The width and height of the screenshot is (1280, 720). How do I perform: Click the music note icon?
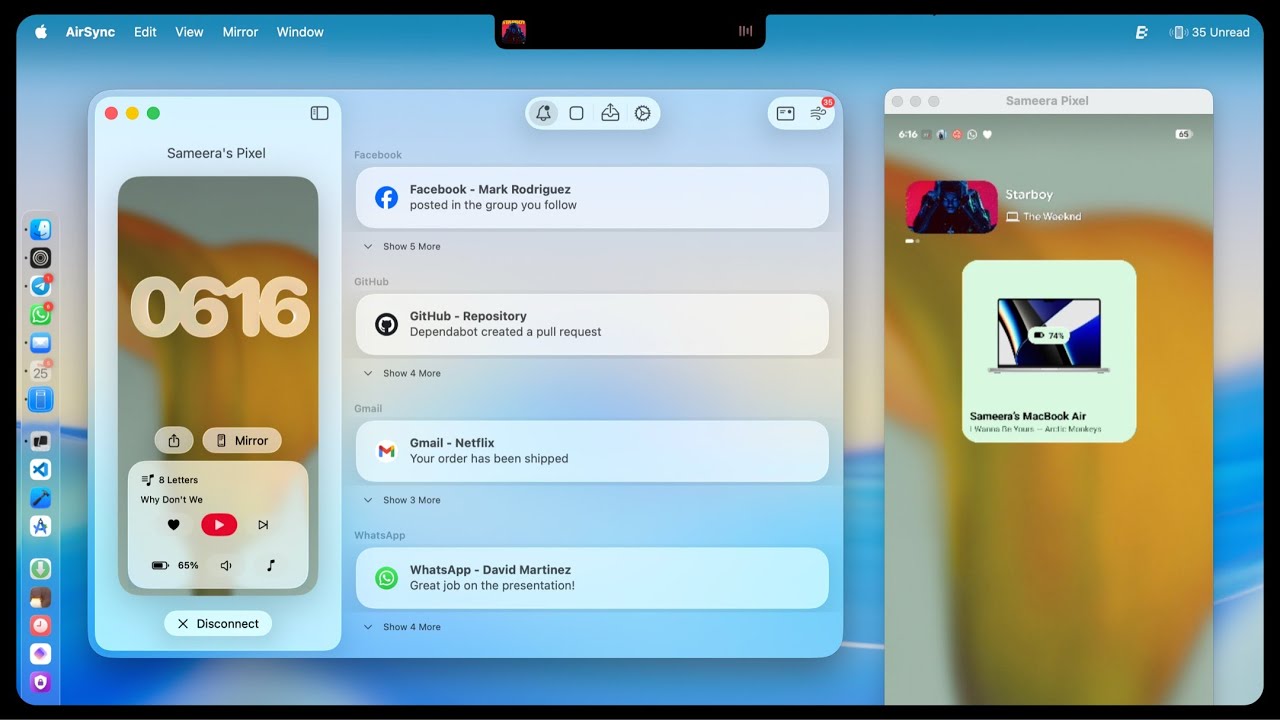270,565
